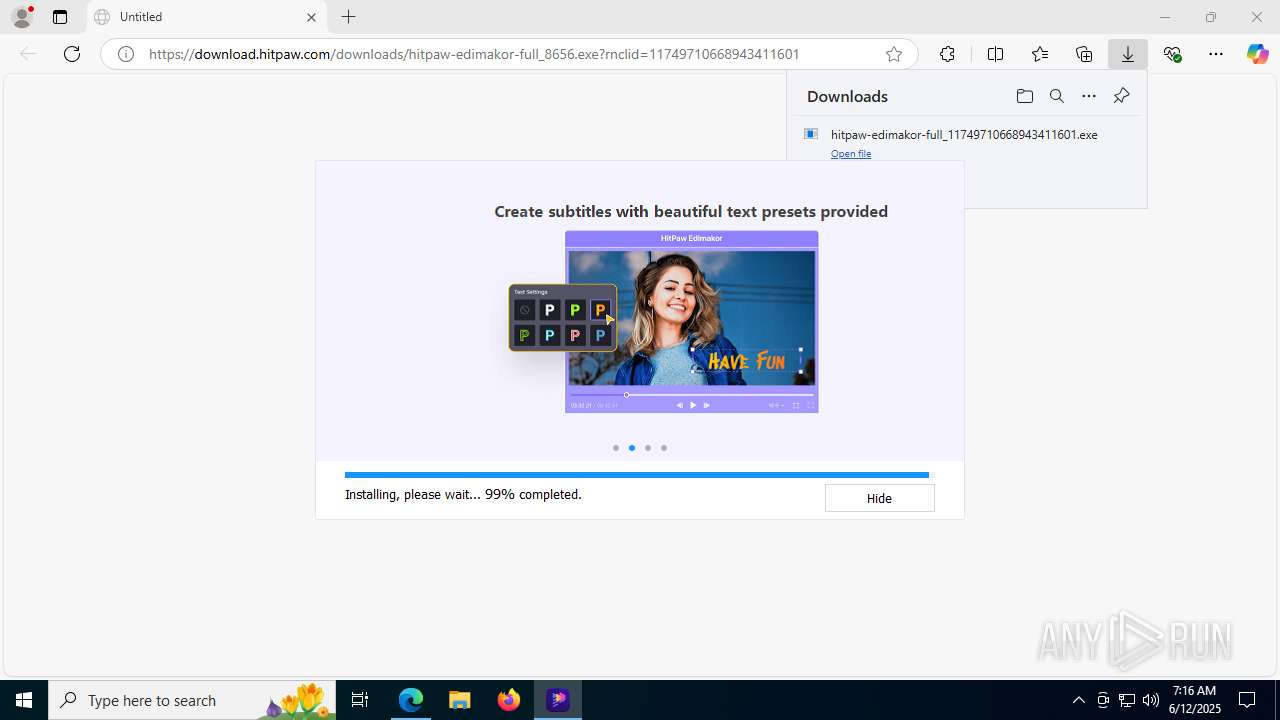Viewport: 1280px width, 720px height.
Task: Open more options in Downloads panel
Action: point(1089,96)
